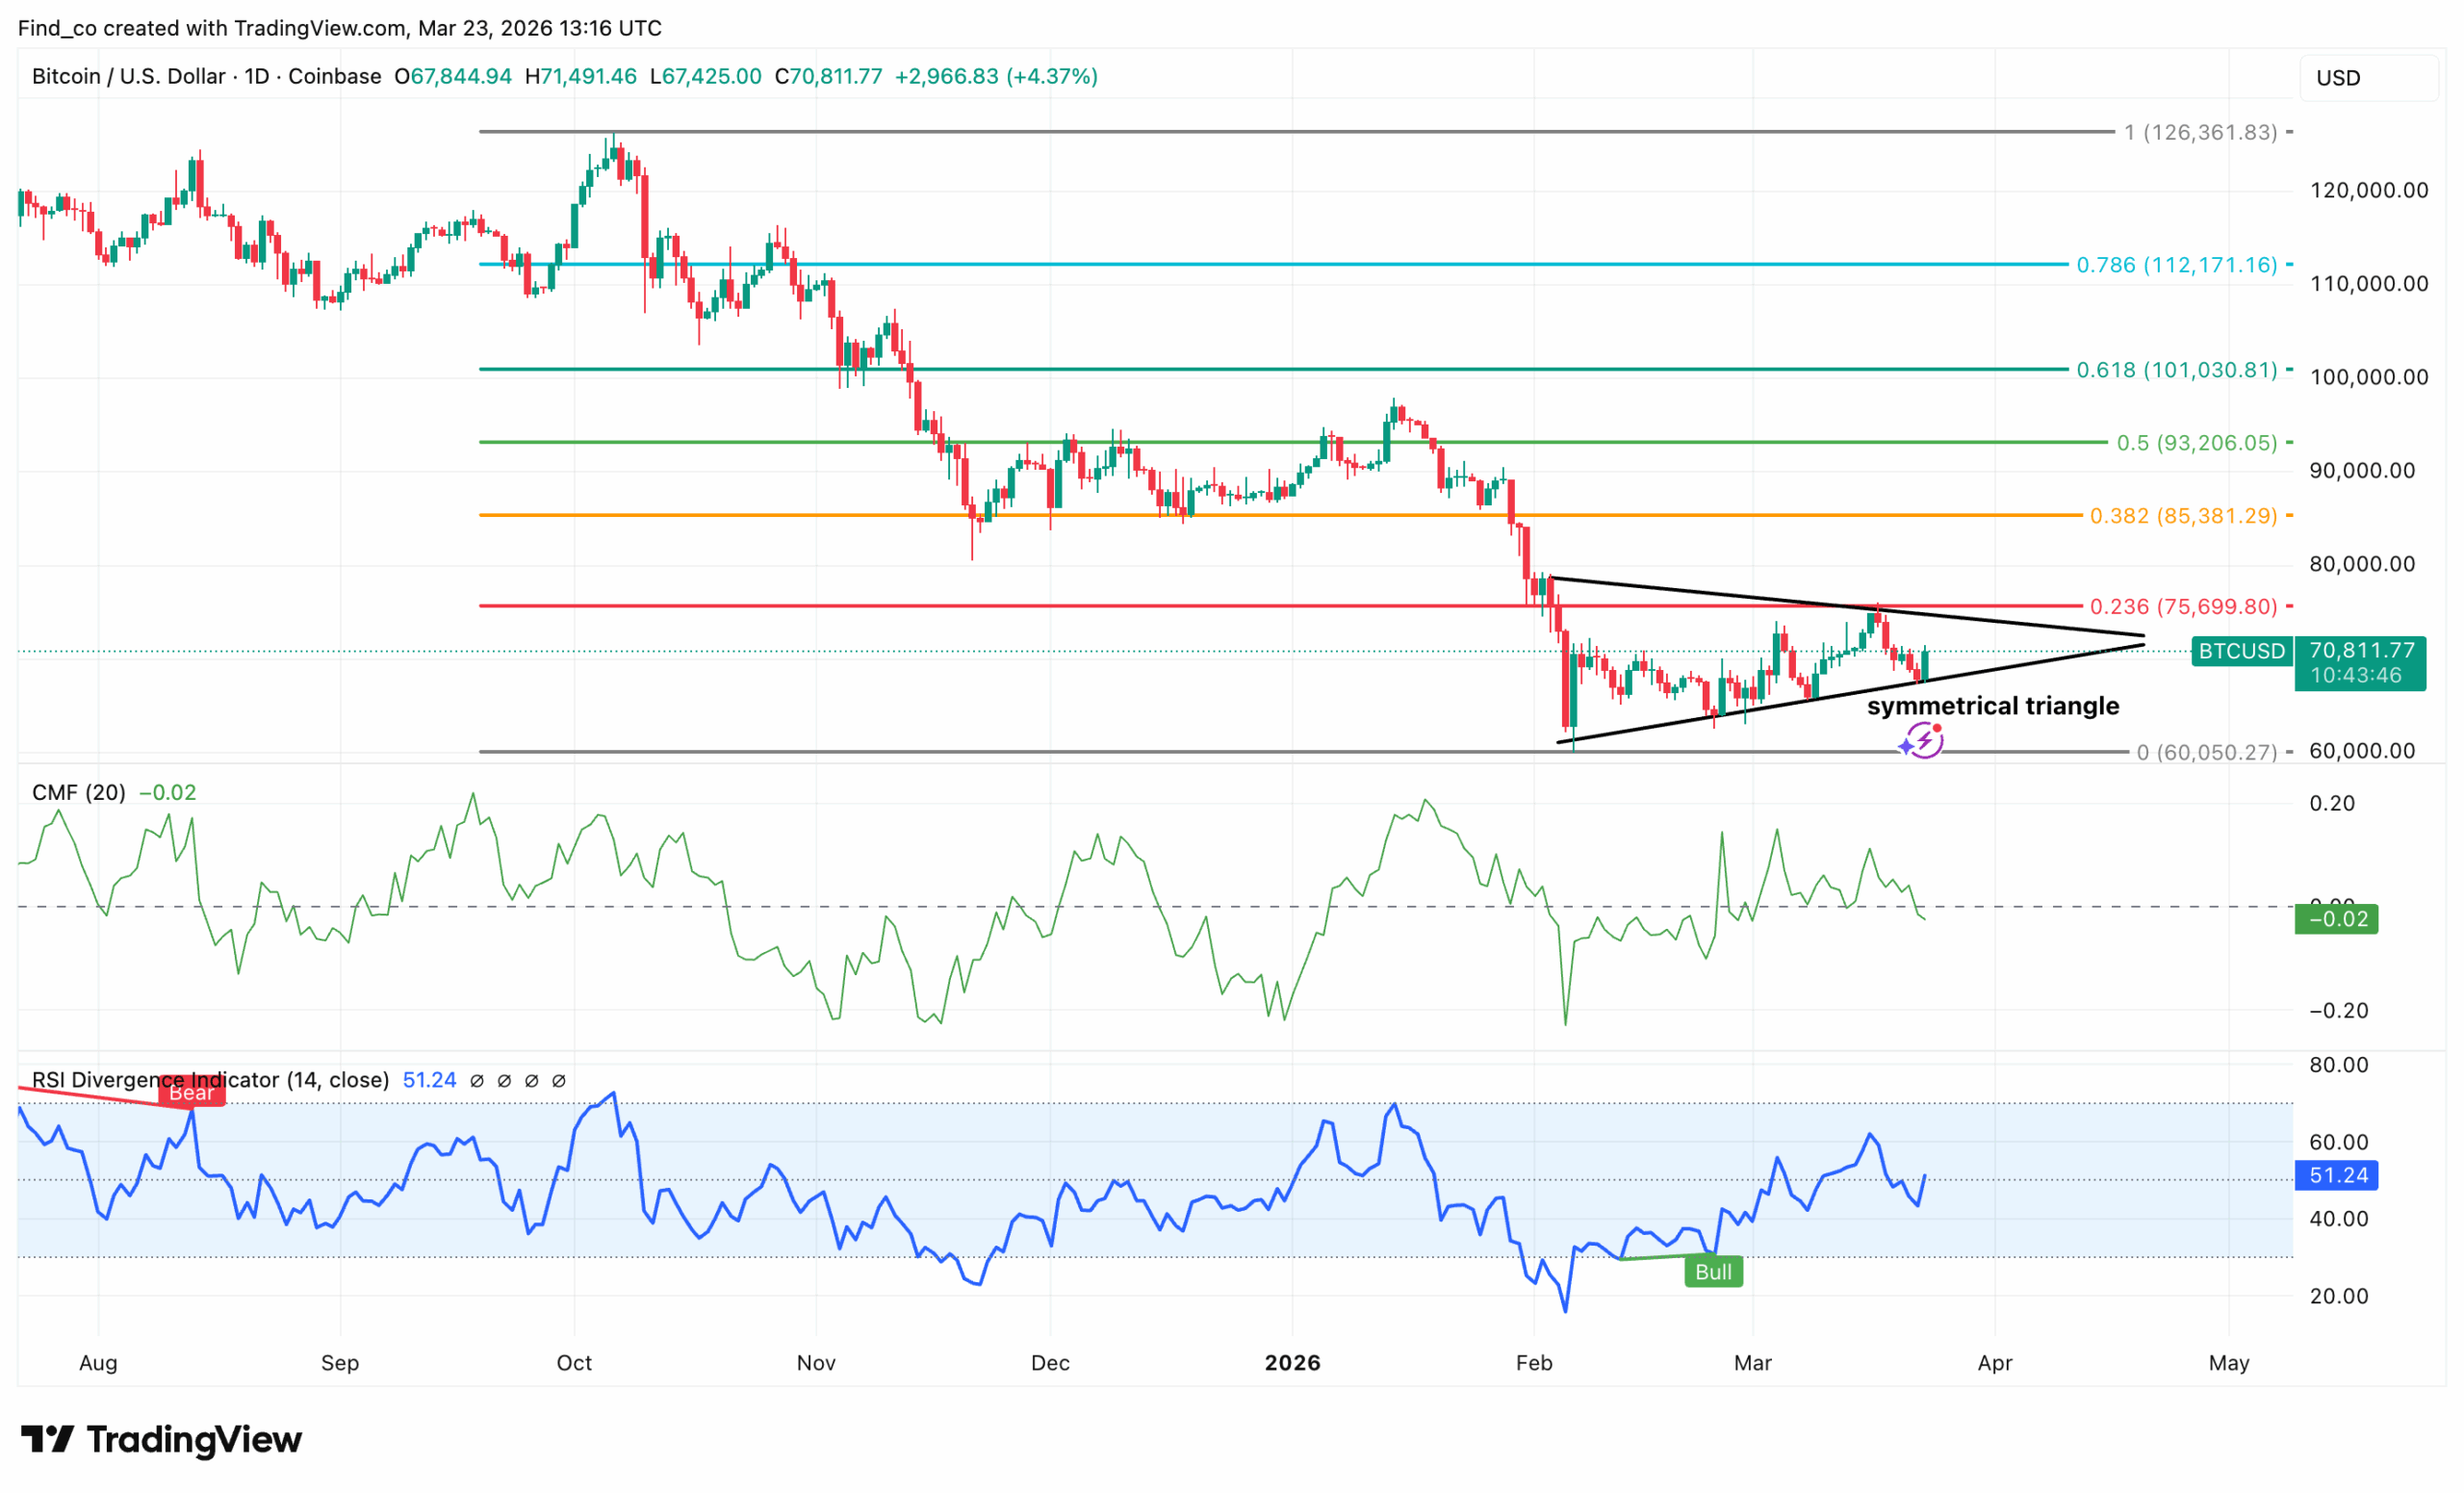
Task: Click the Find_co created with TradingView.com header
Action: coord(340,28)
